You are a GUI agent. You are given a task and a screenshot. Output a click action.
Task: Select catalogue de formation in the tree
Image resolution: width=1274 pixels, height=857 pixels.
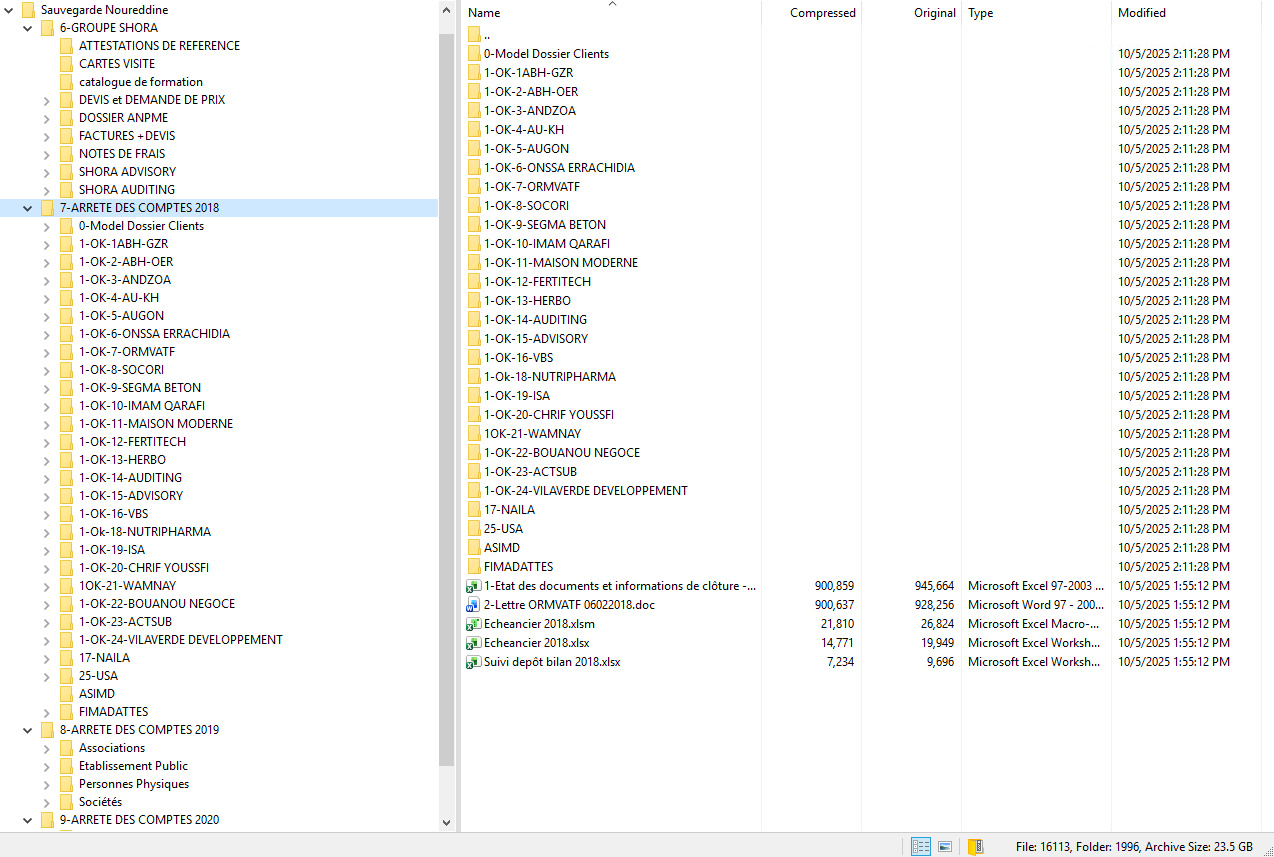(141, 82)
